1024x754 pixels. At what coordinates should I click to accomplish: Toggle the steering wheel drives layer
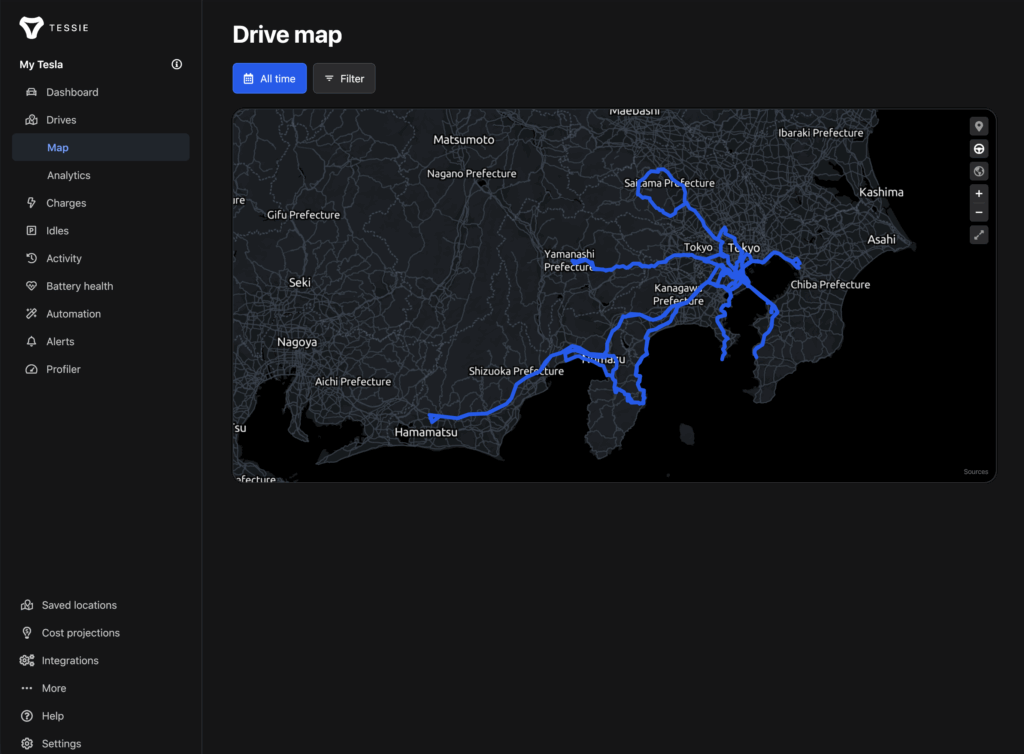978,149
